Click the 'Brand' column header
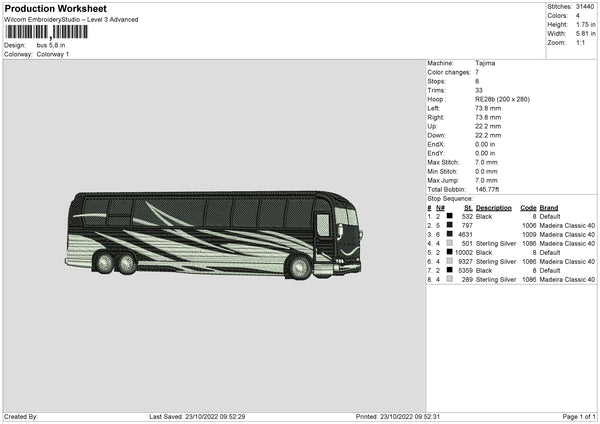This screenshot has height=424, width=600. (x=549, y=208)
